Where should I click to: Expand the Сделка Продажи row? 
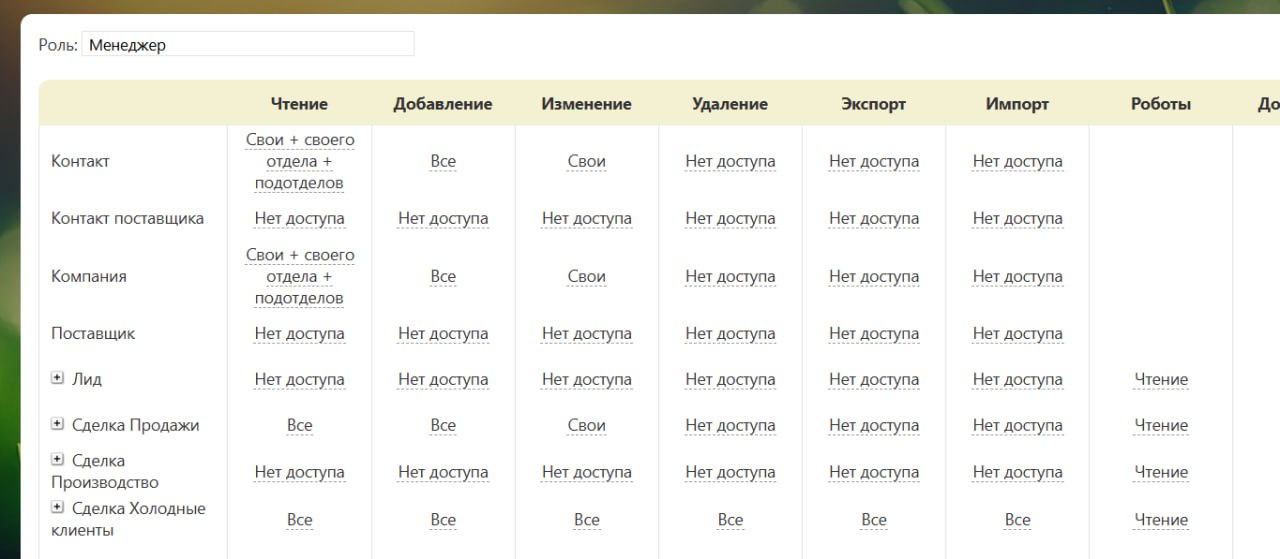tap(57, 424)
